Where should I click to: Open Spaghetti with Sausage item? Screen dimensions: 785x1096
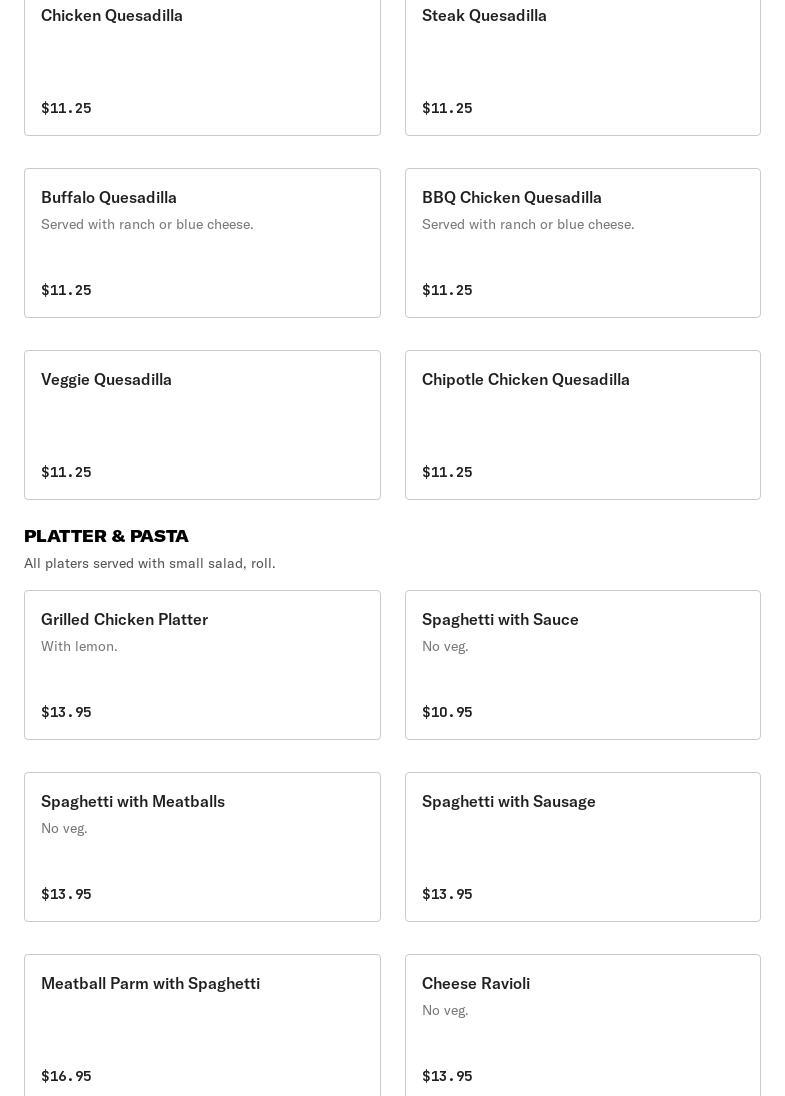582,847
